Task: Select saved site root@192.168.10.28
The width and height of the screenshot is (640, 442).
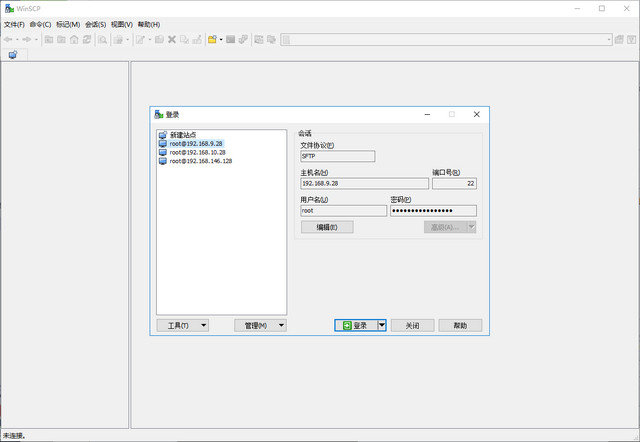Action: tap(198, 152)
